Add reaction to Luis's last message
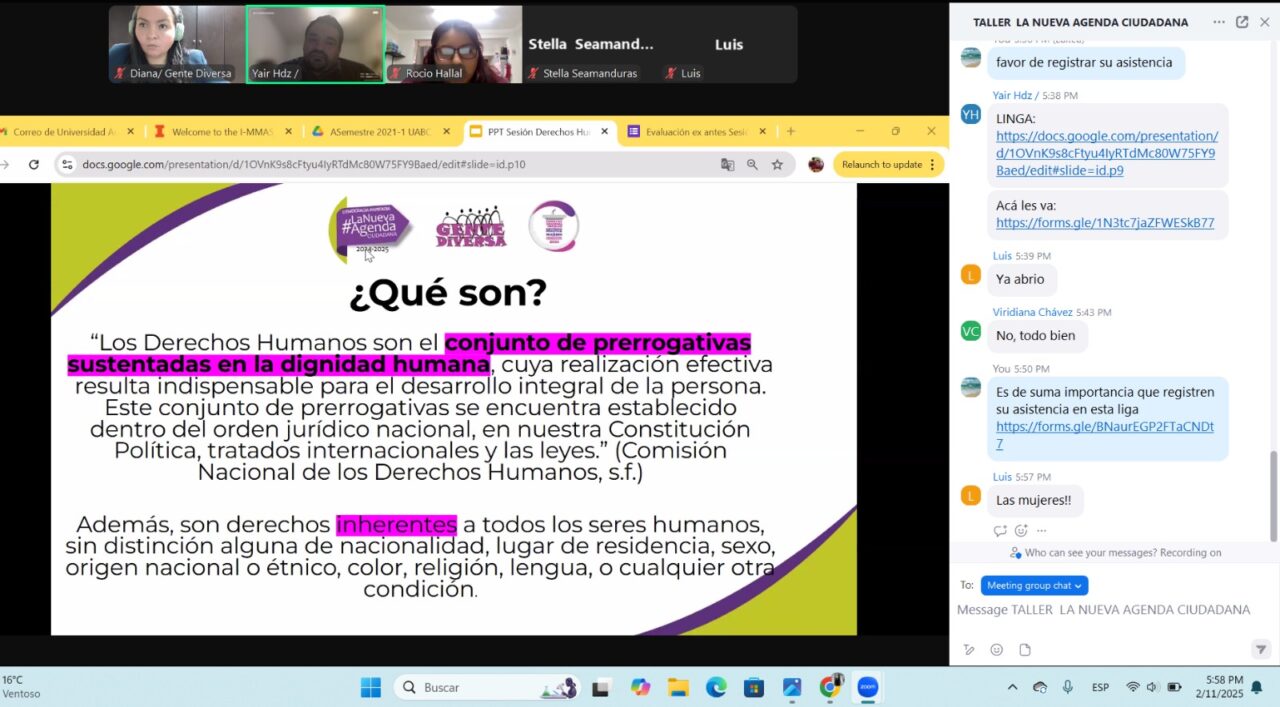The height and width of the screenshot is (707, 1280). pos(1021,531)
